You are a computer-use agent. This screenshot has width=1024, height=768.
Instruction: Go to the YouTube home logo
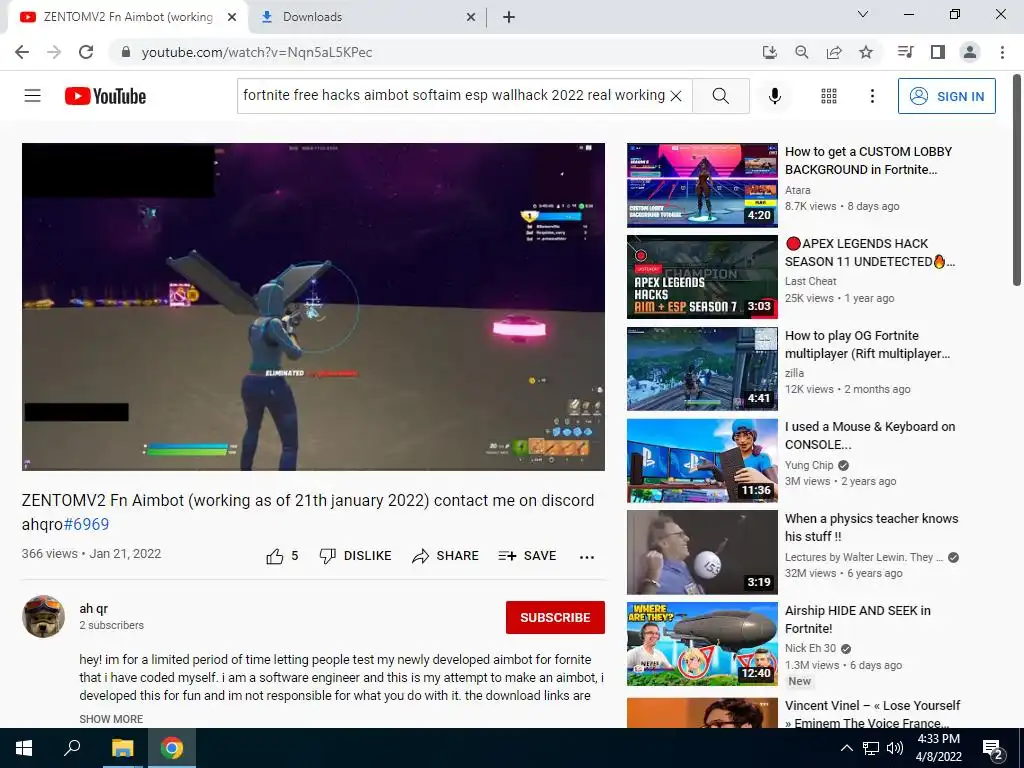tap(105, 96)
